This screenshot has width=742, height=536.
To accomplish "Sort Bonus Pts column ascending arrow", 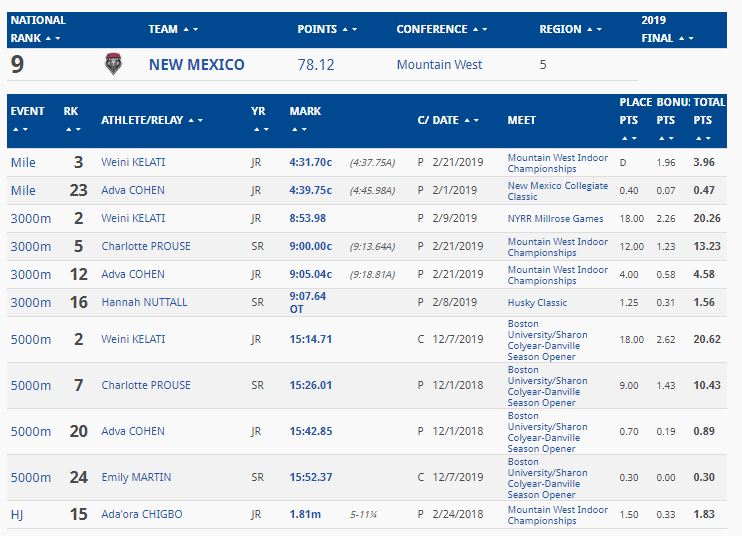I will pyautogui.click(x=662, y=138).
